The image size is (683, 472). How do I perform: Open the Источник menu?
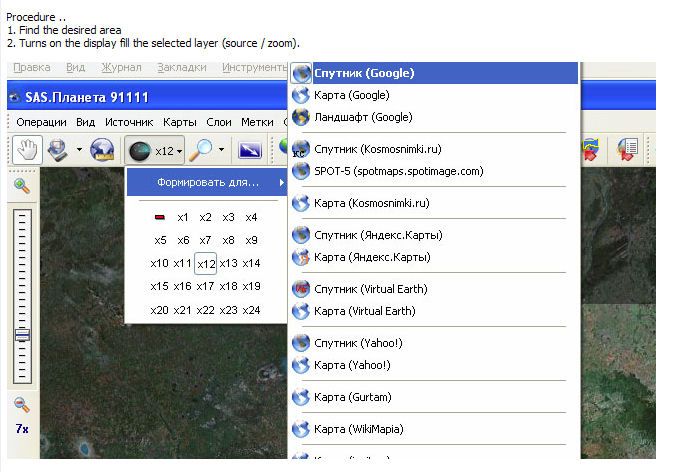click(x=129, y=122)
